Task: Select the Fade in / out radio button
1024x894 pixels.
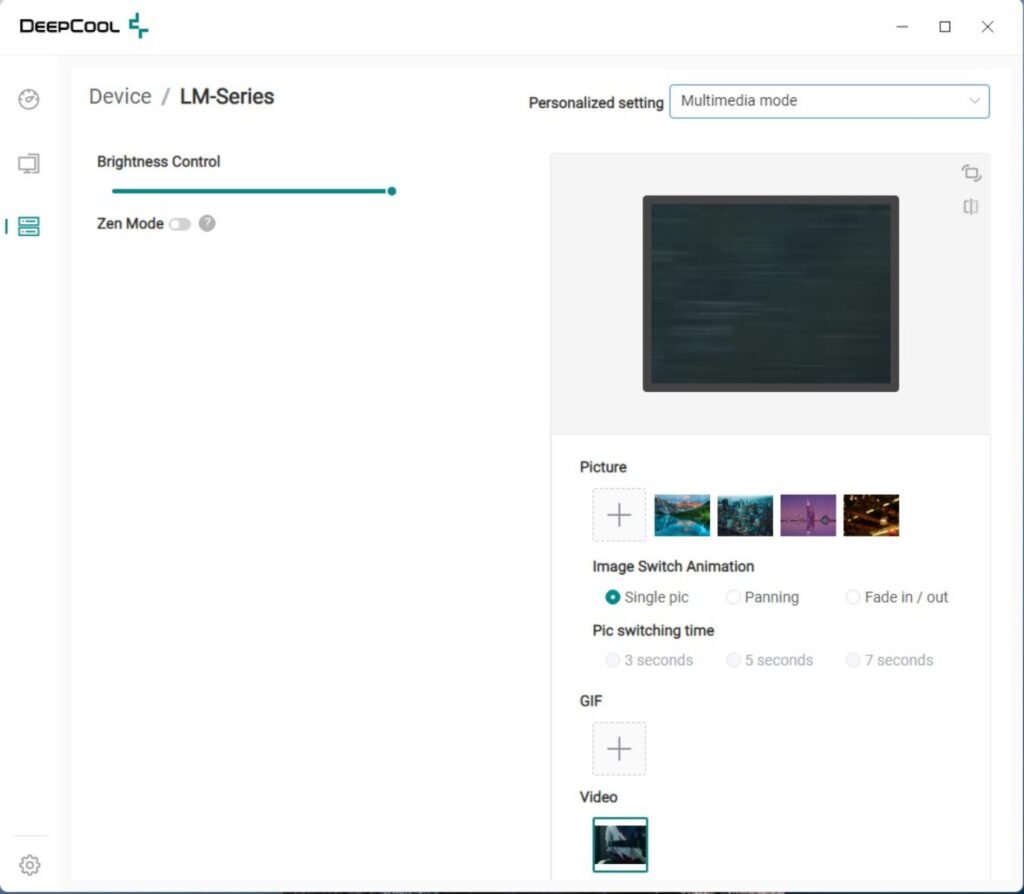Action: (x=852, y=597)
